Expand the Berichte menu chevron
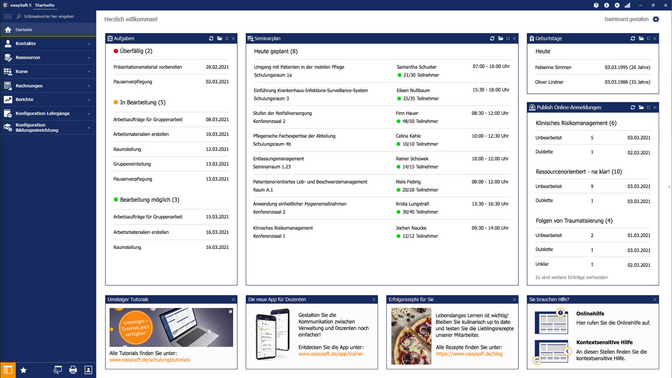This screenshot has width=672, height=378. click(89, 100)
